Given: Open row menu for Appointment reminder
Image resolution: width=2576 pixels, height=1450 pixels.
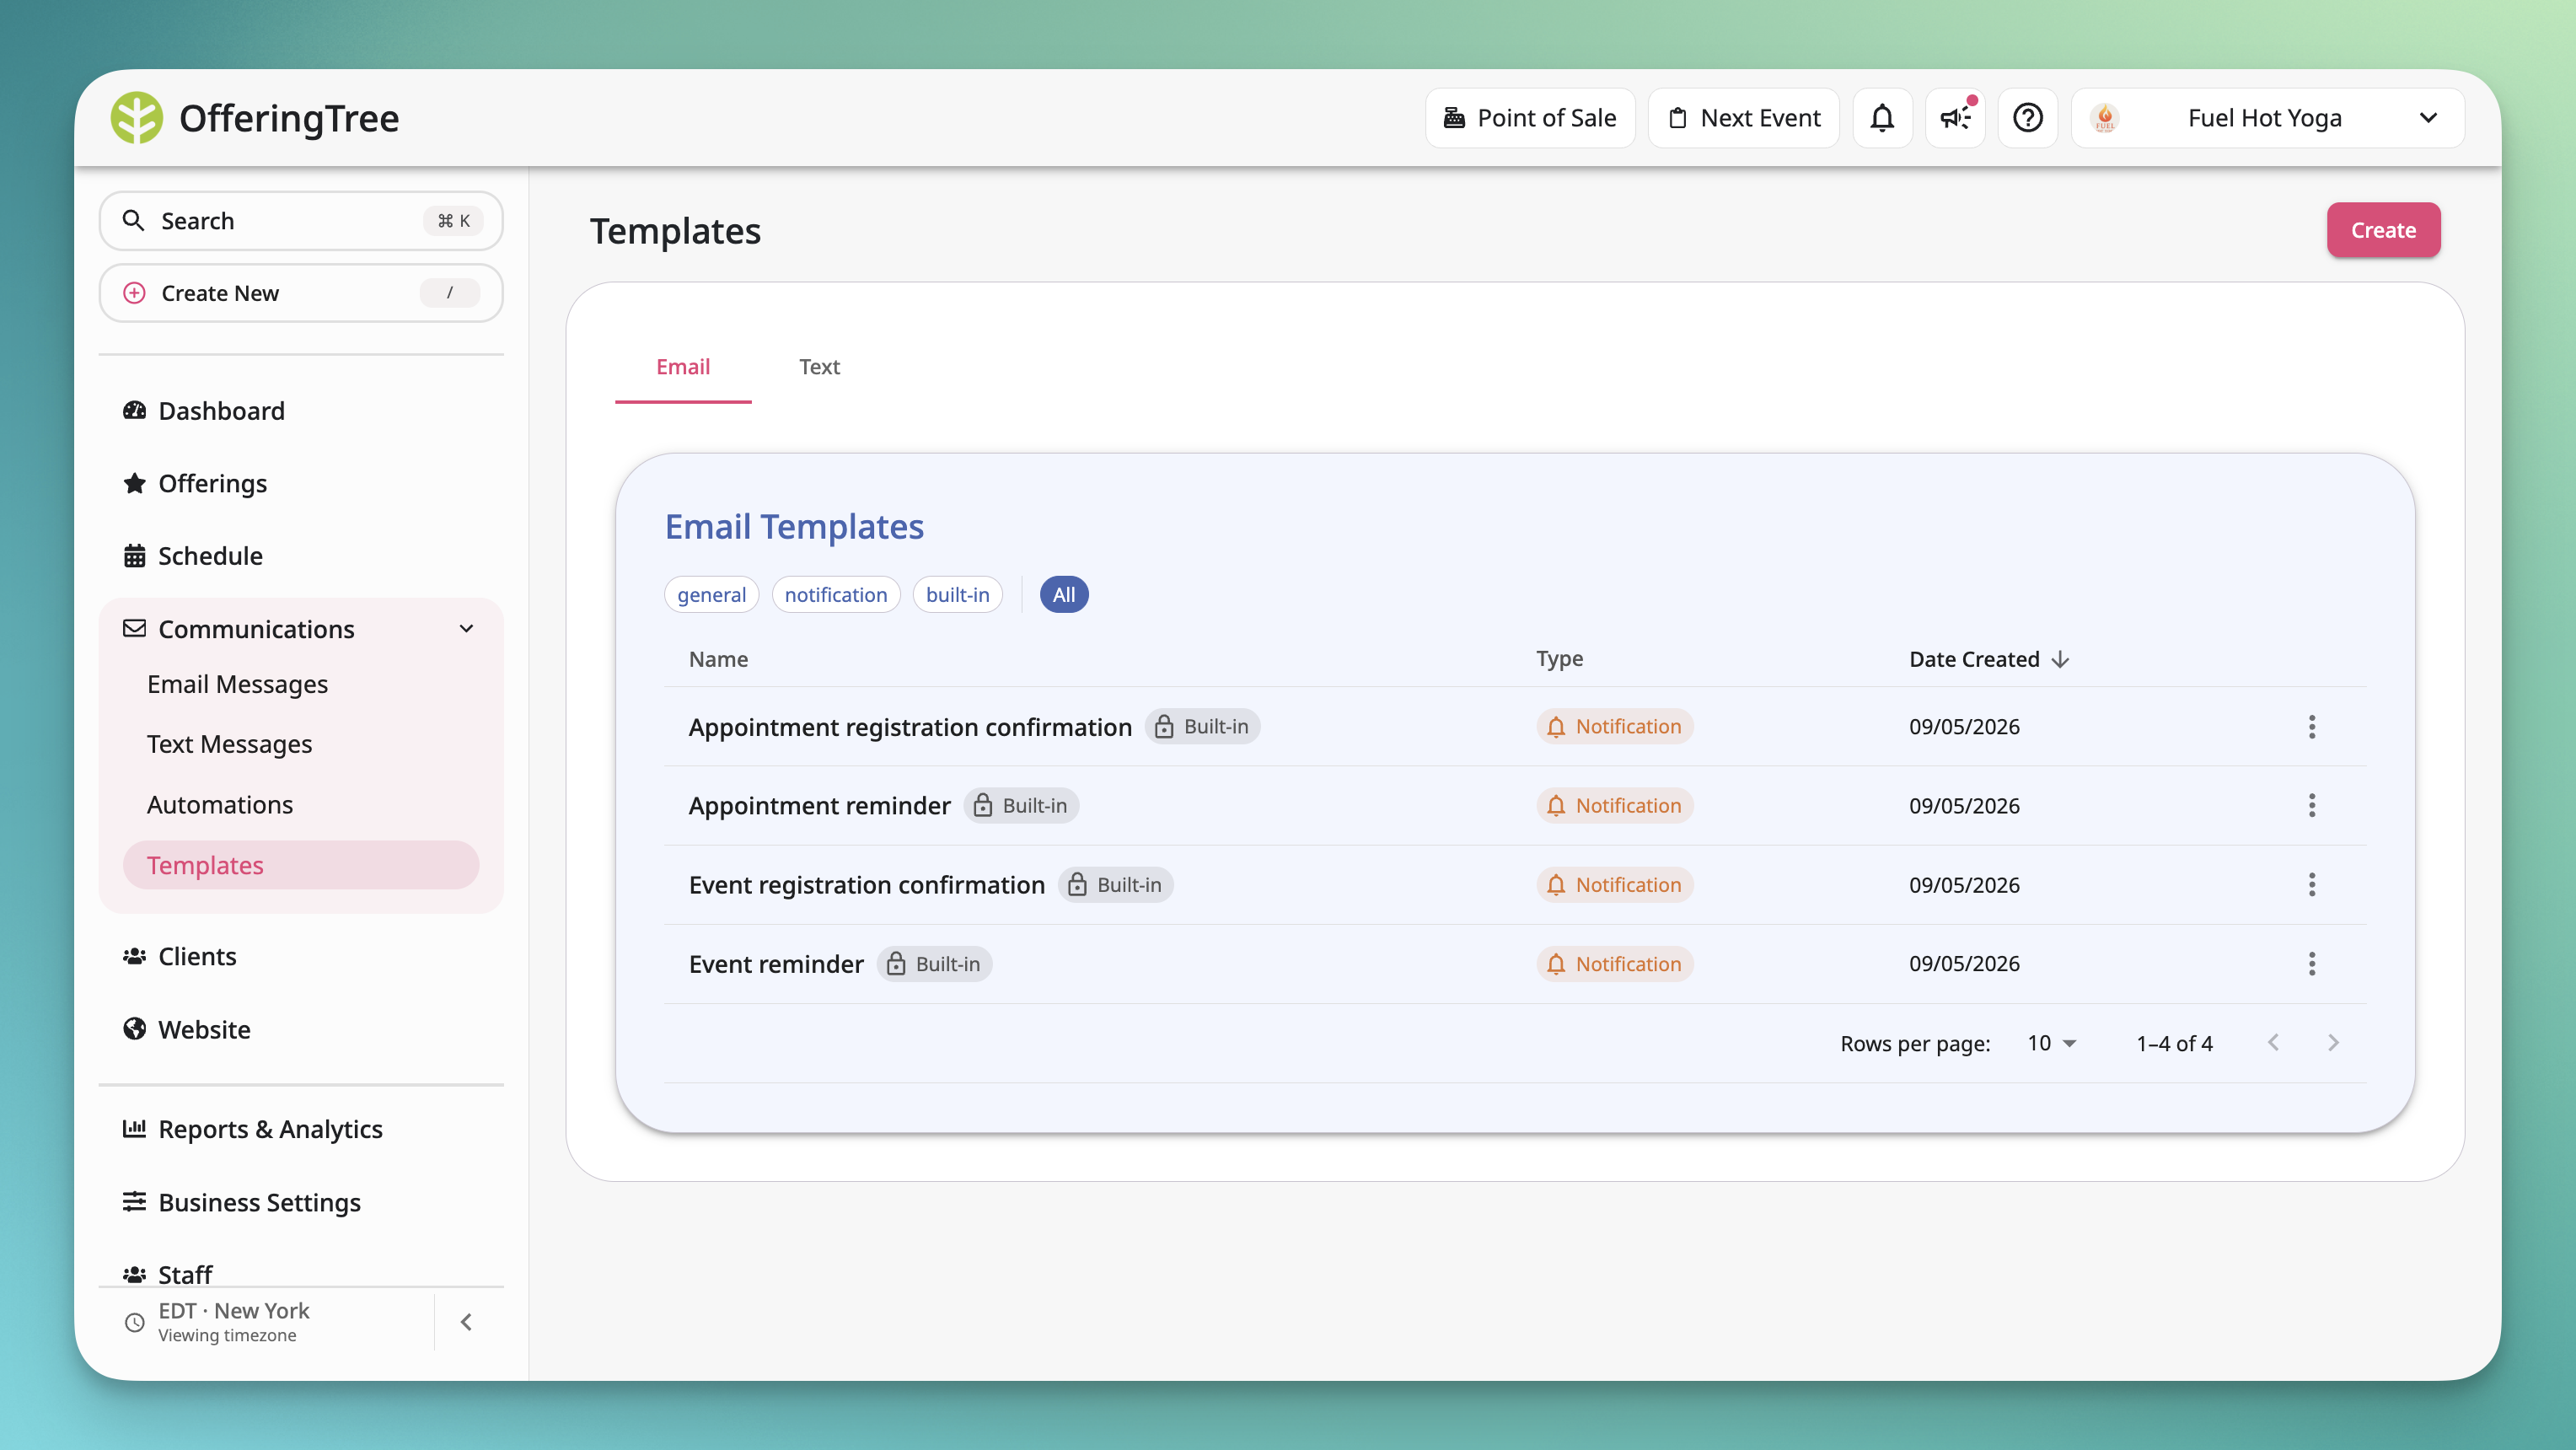Looking at the screenshot, I should [x=2311, y=806].
